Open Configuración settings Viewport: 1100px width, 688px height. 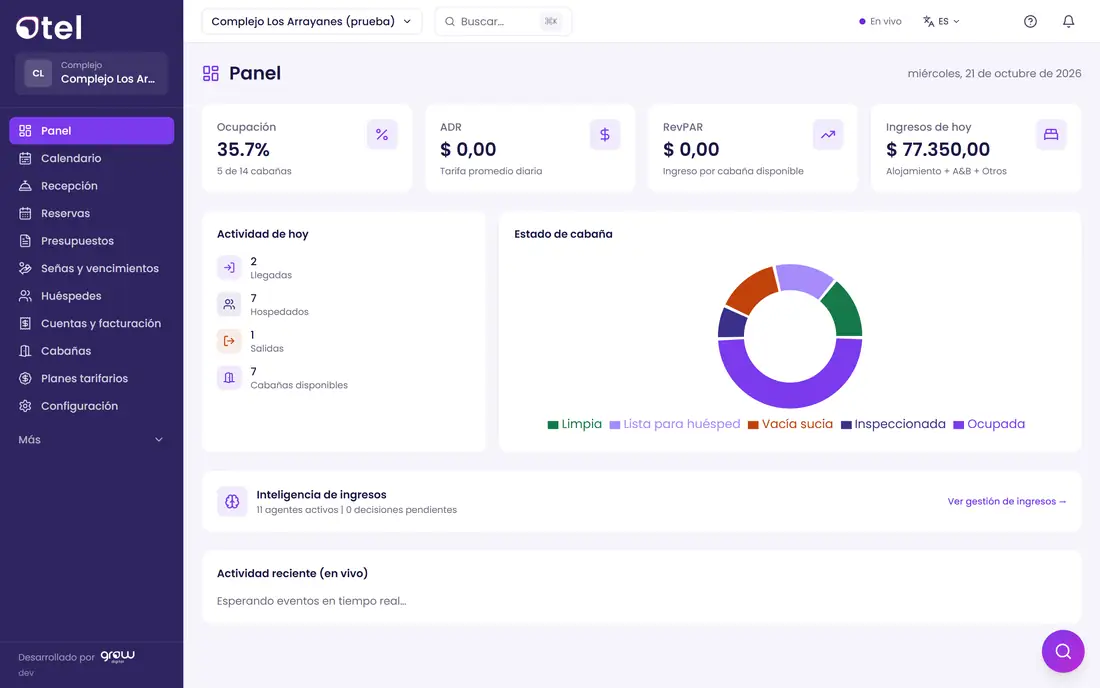pyautogui.click(x=91, y=406)
